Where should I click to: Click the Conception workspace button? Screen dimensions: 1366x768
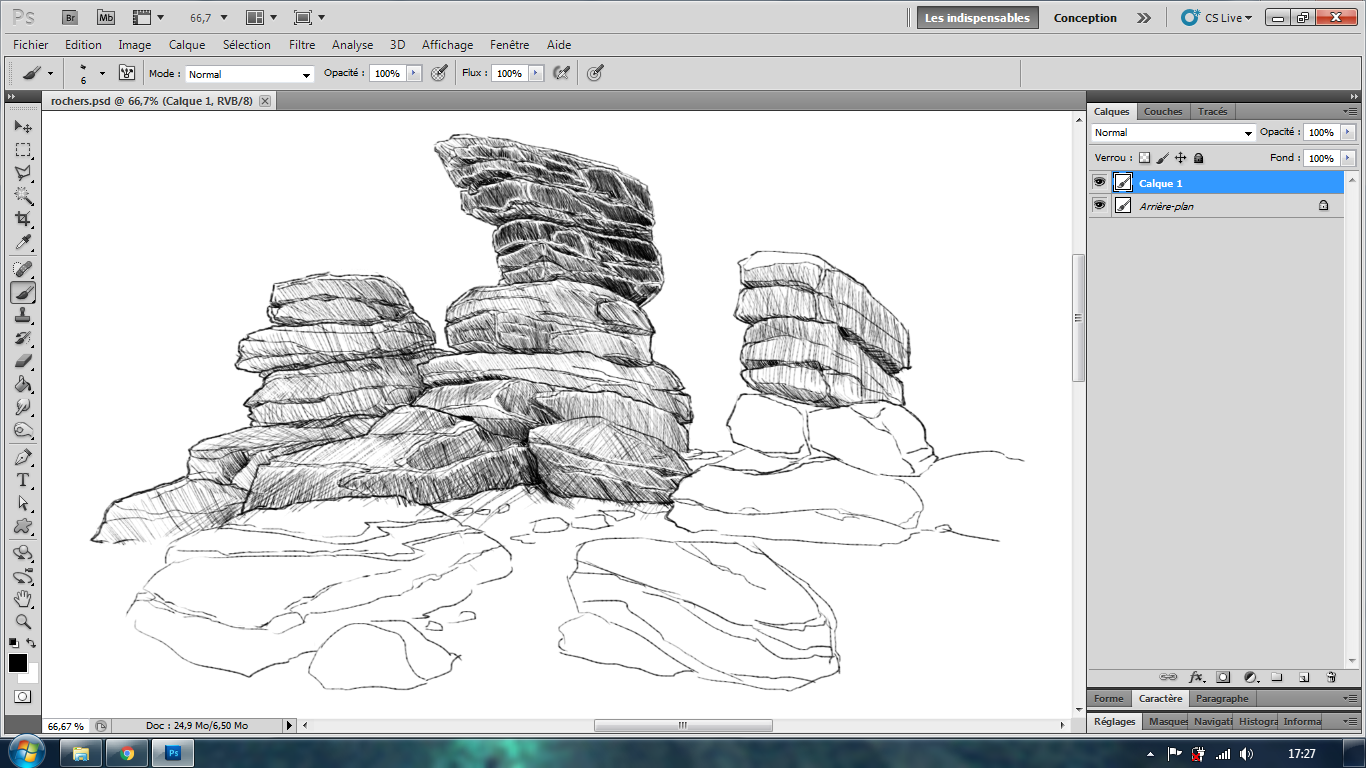(1085, 18)
